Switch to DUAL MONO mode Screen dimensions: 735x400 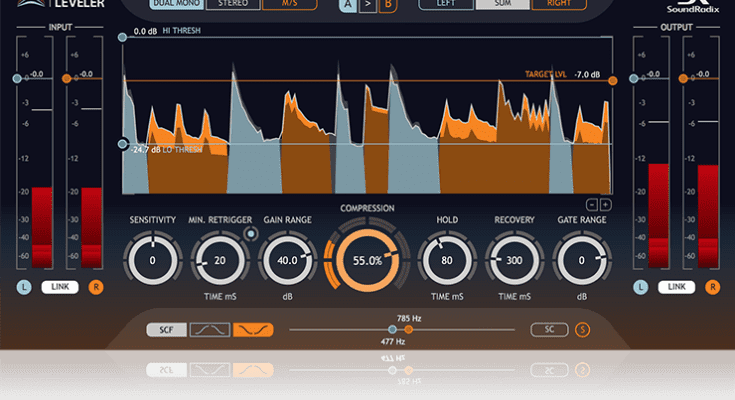[x=175, y=4]
